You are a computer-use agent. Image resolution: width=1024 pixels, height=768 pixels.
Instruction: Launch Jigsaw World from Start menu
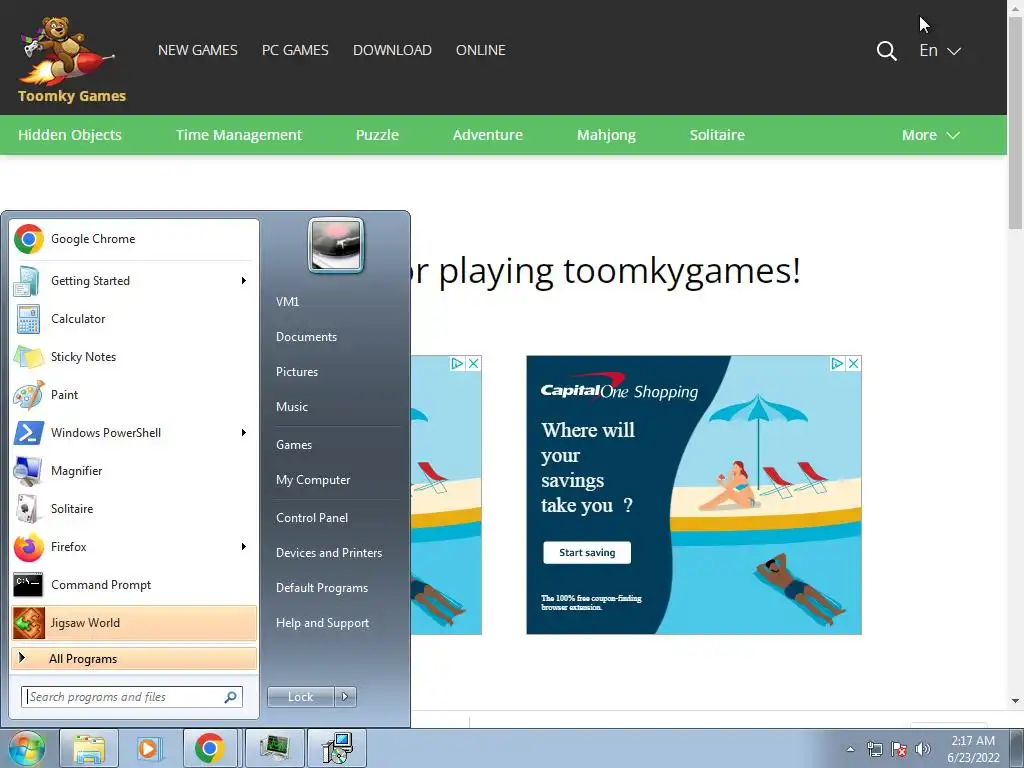[x=133, y=623]
